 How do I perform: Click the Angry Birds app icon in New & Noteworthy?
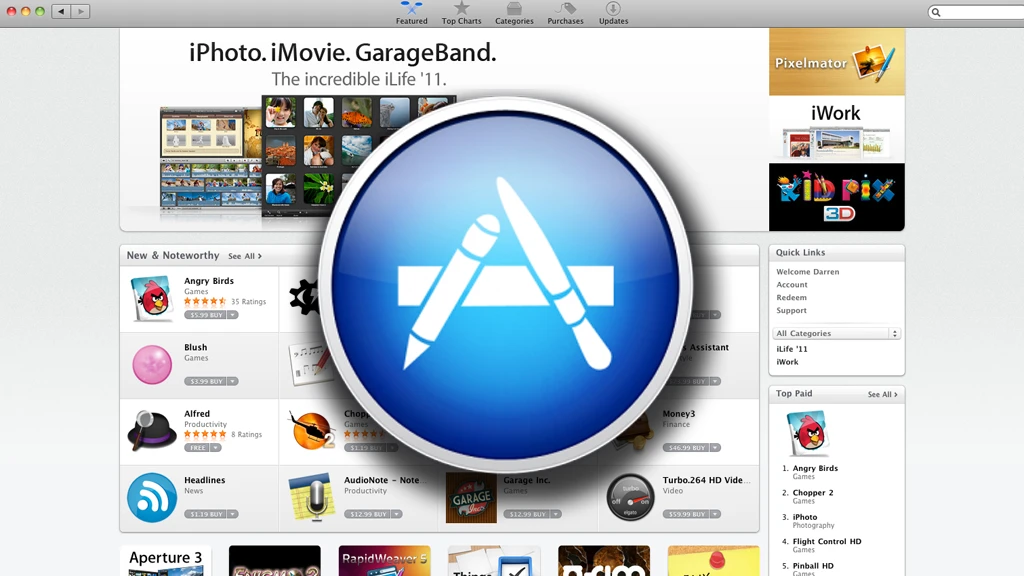pos(152,298)
